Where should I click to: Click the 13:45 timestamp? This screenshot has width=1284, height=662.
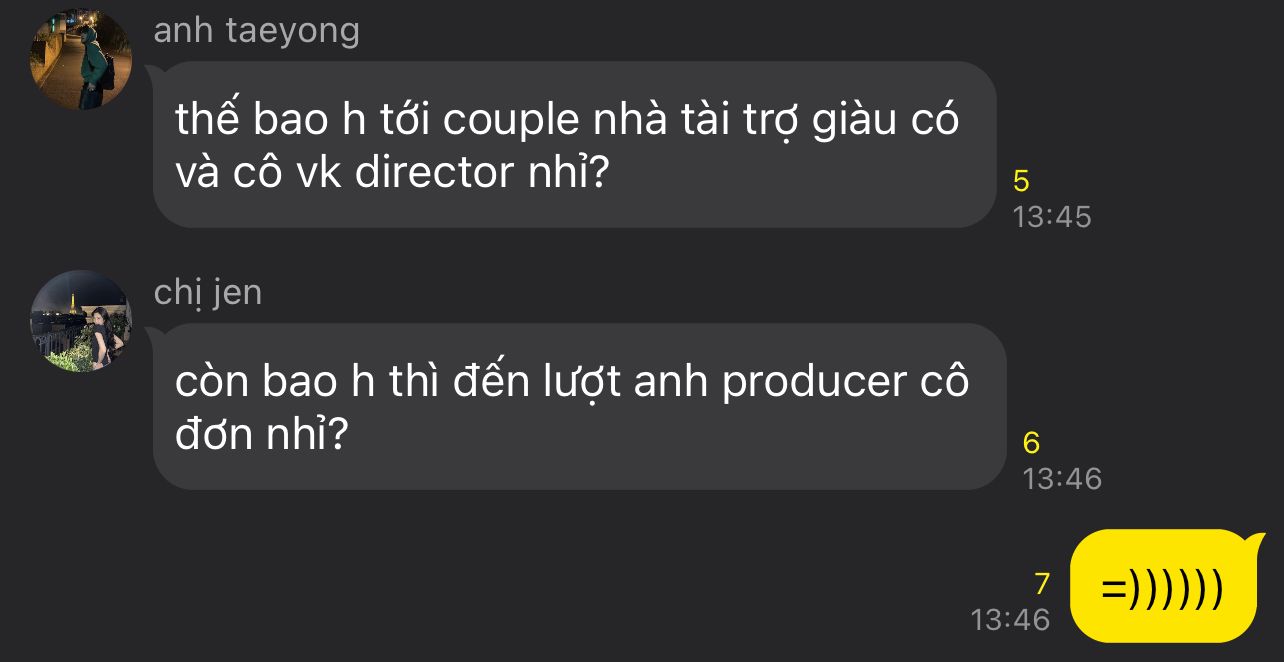pyautogui.click(x=1051, y=217)
